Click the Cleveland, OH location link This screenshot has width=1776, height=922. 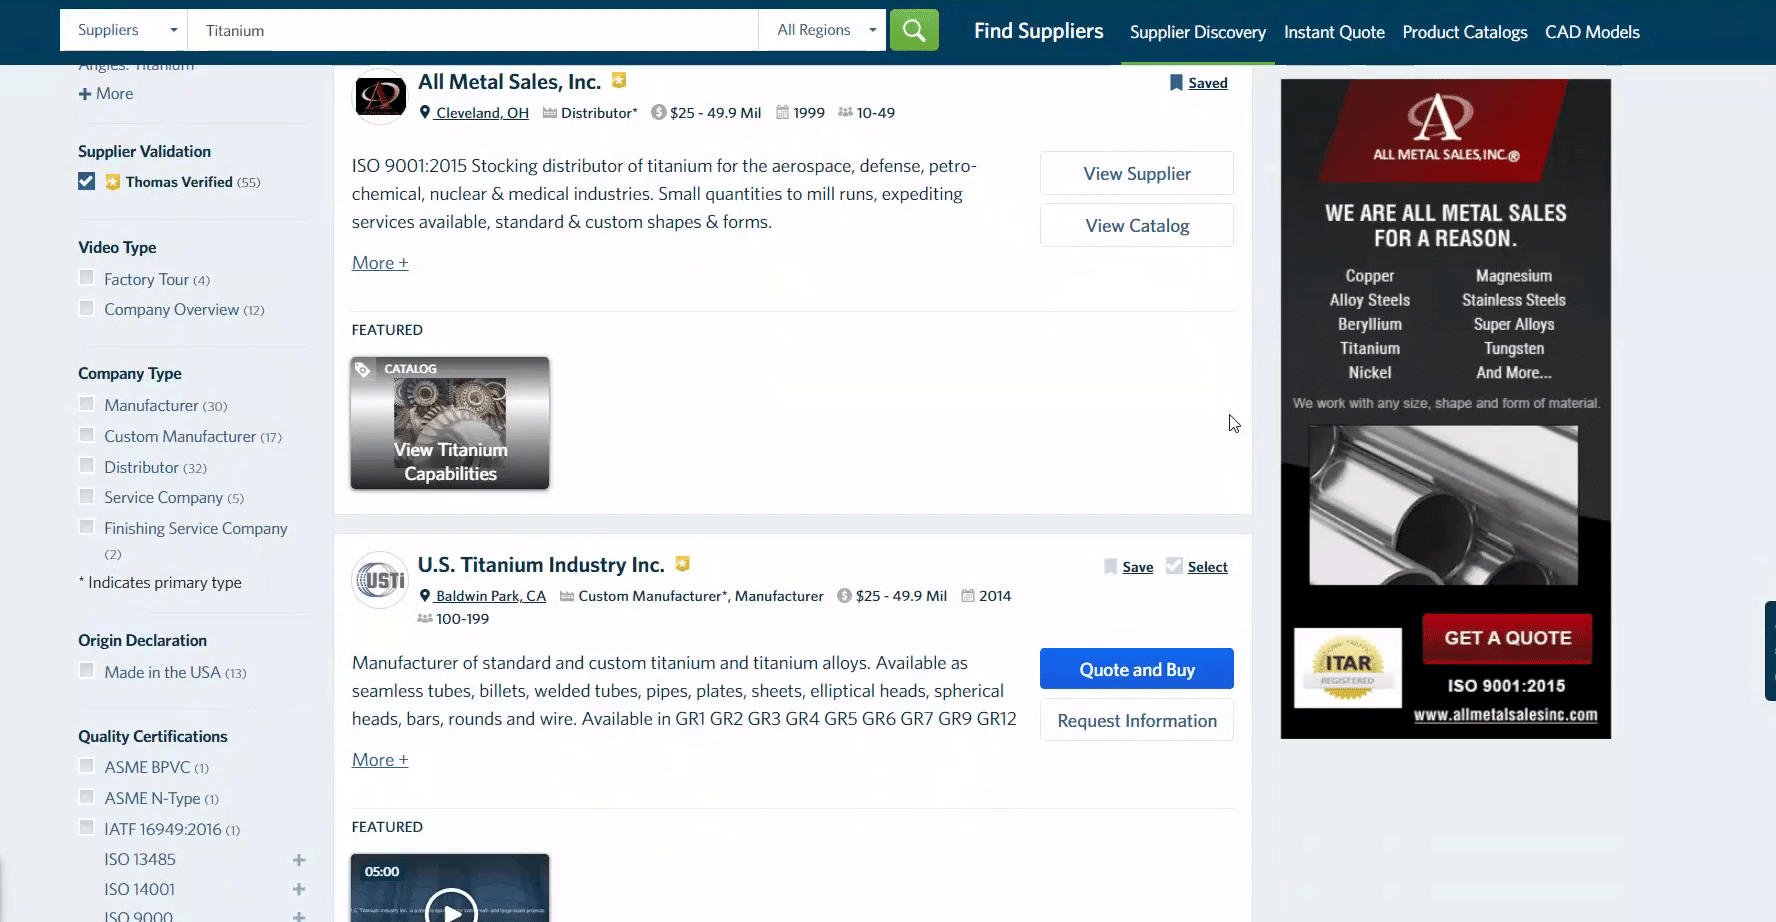click(x=482, y=113)
